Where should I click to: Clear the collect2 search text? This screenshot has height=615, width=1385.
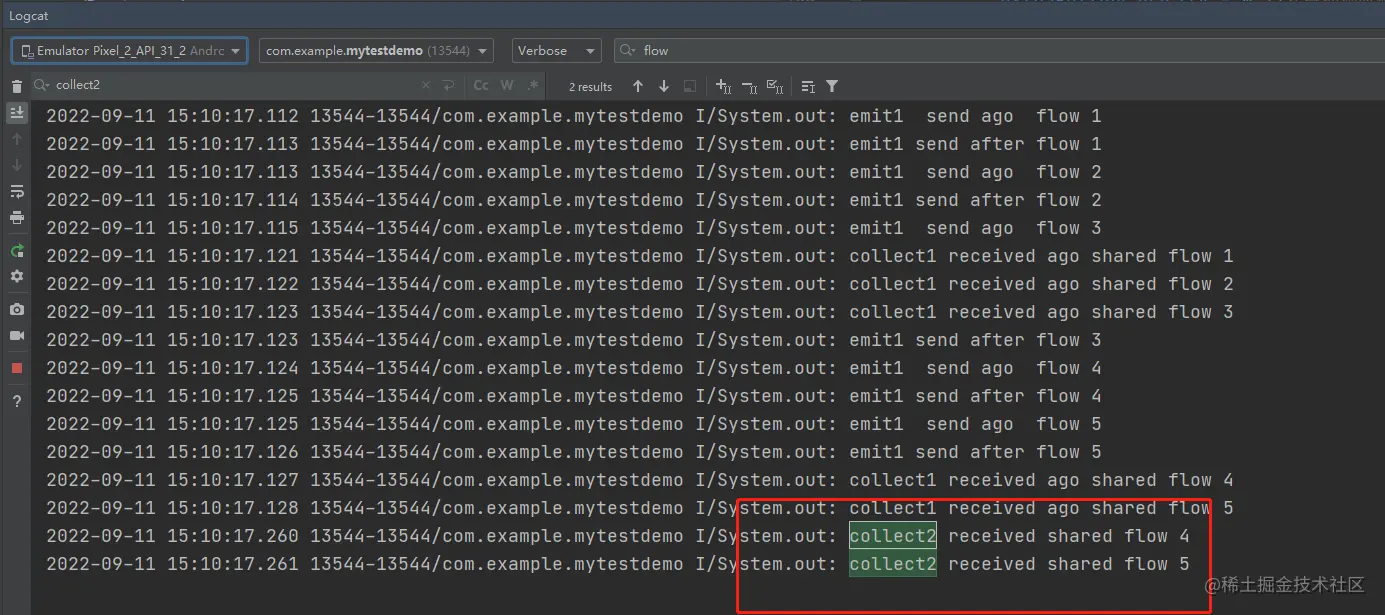coord(425,85)
